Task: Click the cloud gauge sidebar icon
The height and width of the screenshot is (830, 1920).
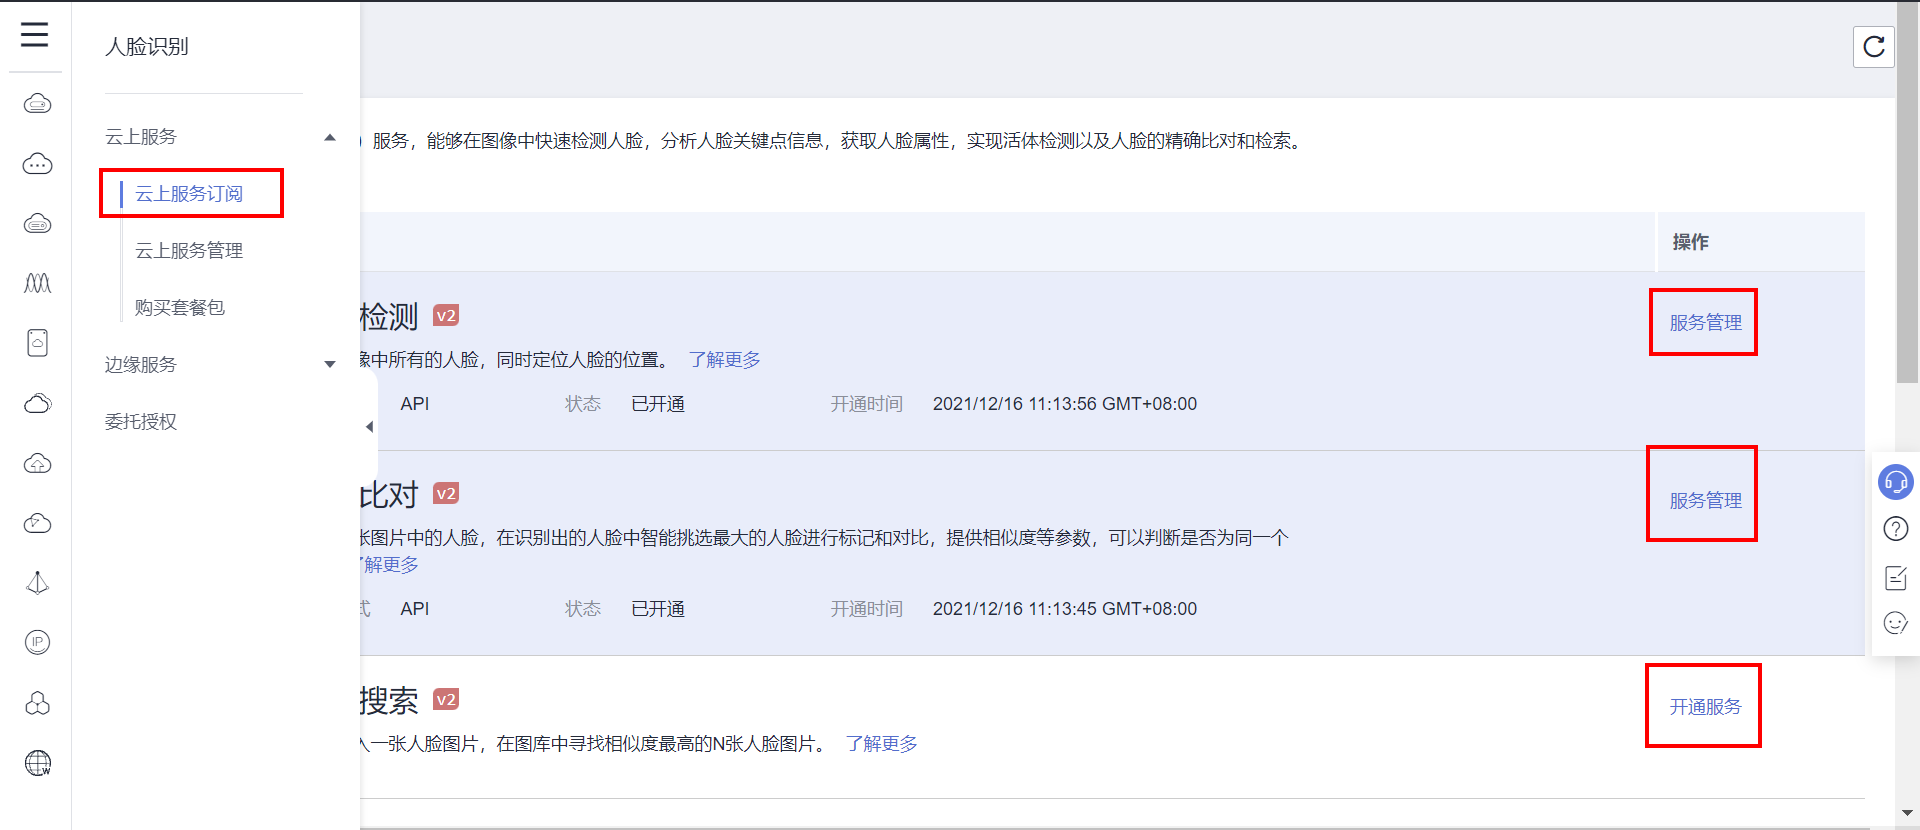Action: click(x=37, y=523)
